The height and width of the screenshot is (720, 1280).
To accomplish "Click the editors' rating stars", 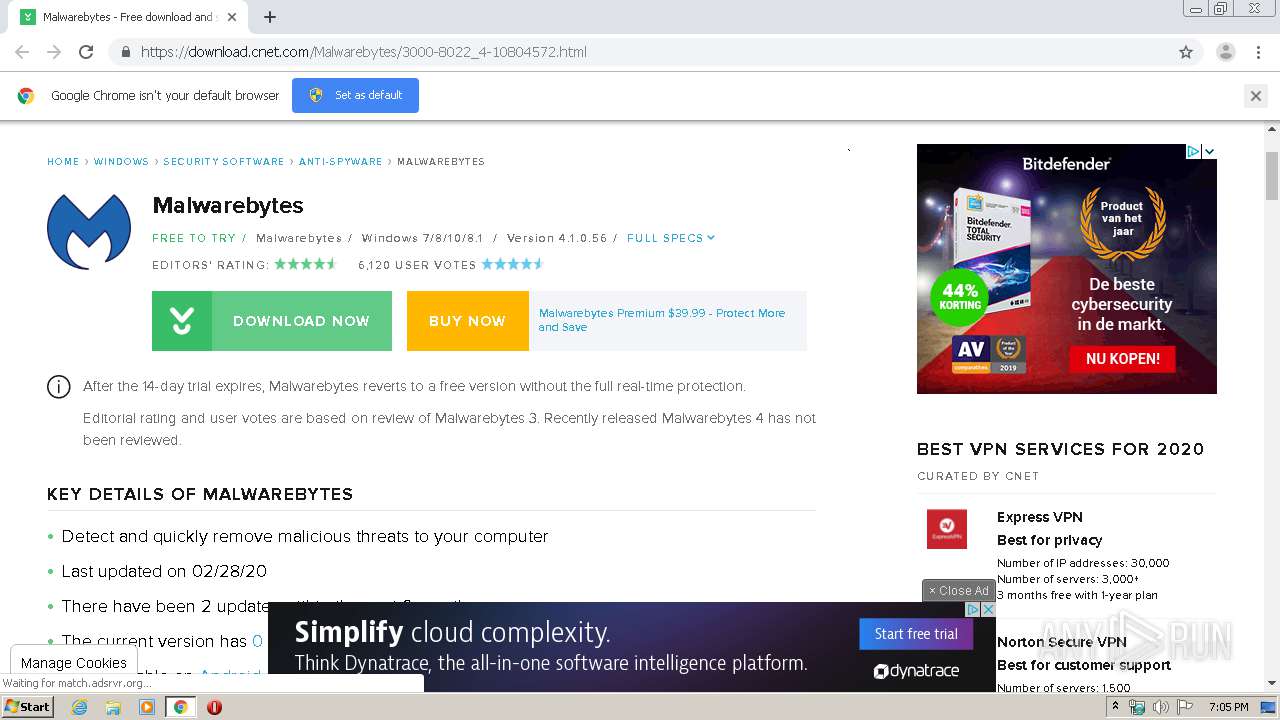I will tap(306, 264).
